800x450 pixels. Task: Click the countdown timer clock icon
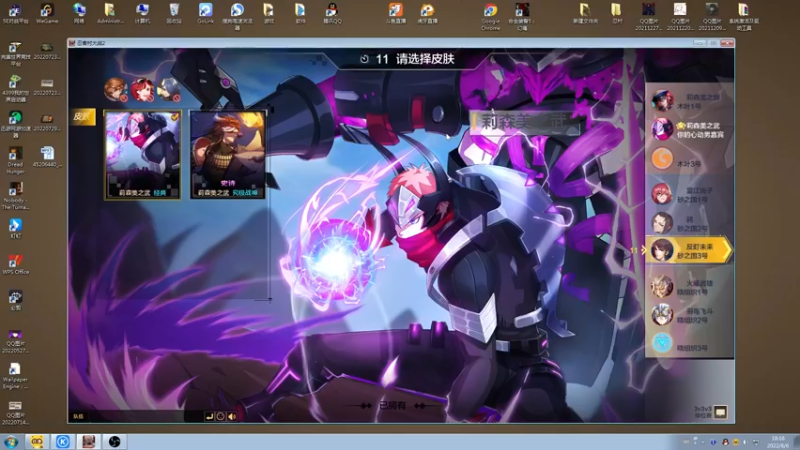[364, 59]
